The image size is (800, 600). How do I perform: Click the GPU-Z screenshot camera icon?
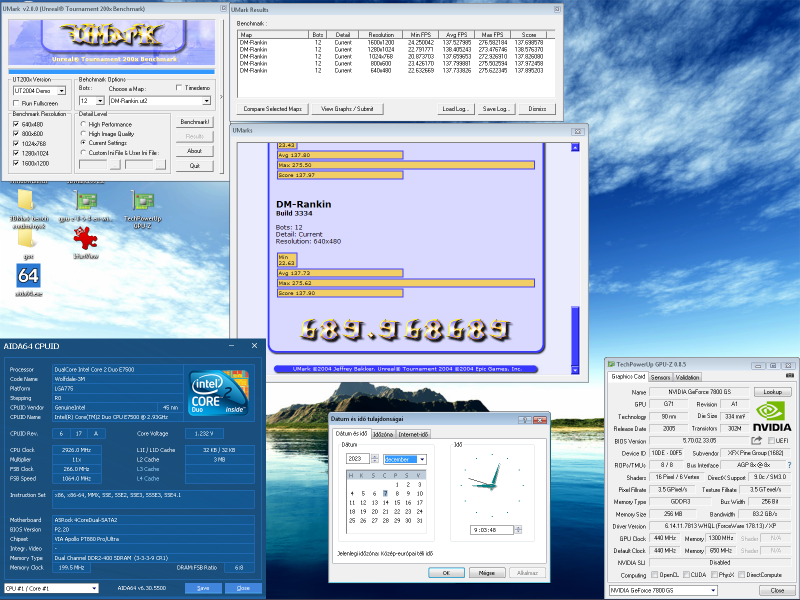click(790, 376)
